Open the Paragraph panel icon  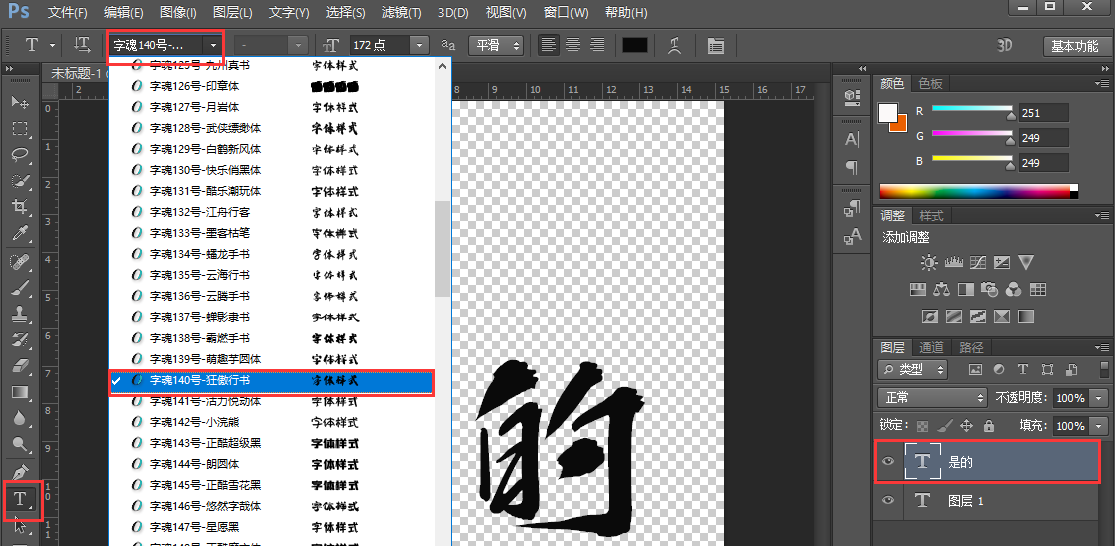pyautogui.click(x=852, y=168)
